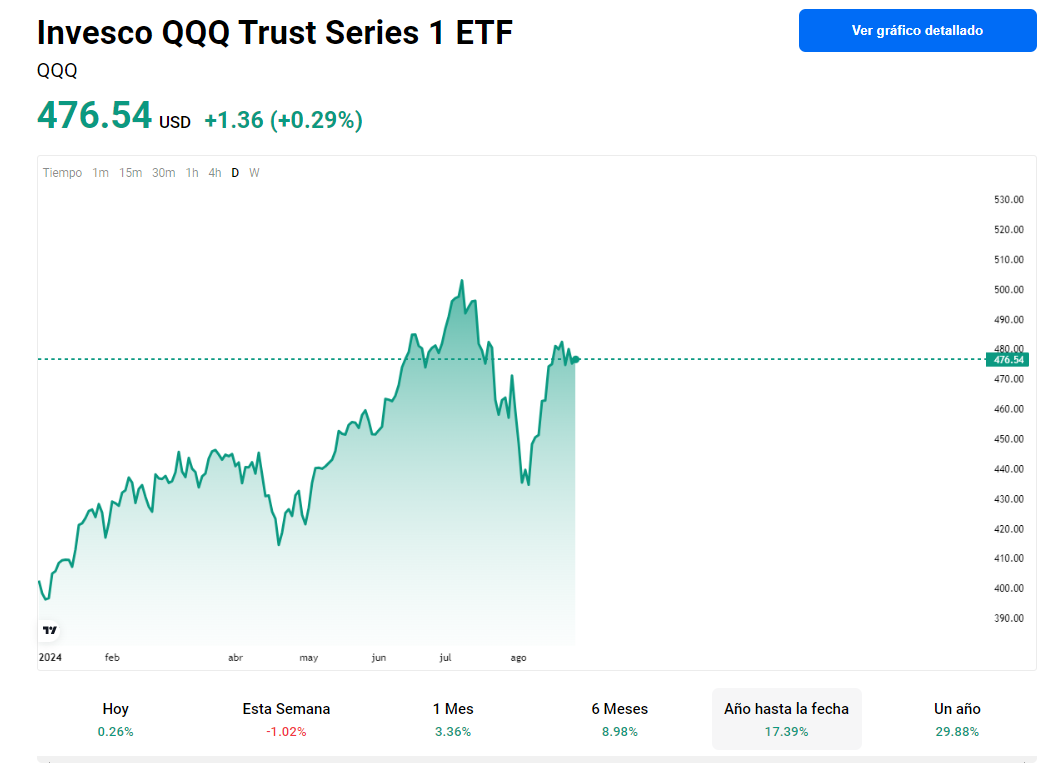This screenshot has height=773, width=1055.
Task: Switch to weekly 'W' interval
Action: tap(254, 173)
